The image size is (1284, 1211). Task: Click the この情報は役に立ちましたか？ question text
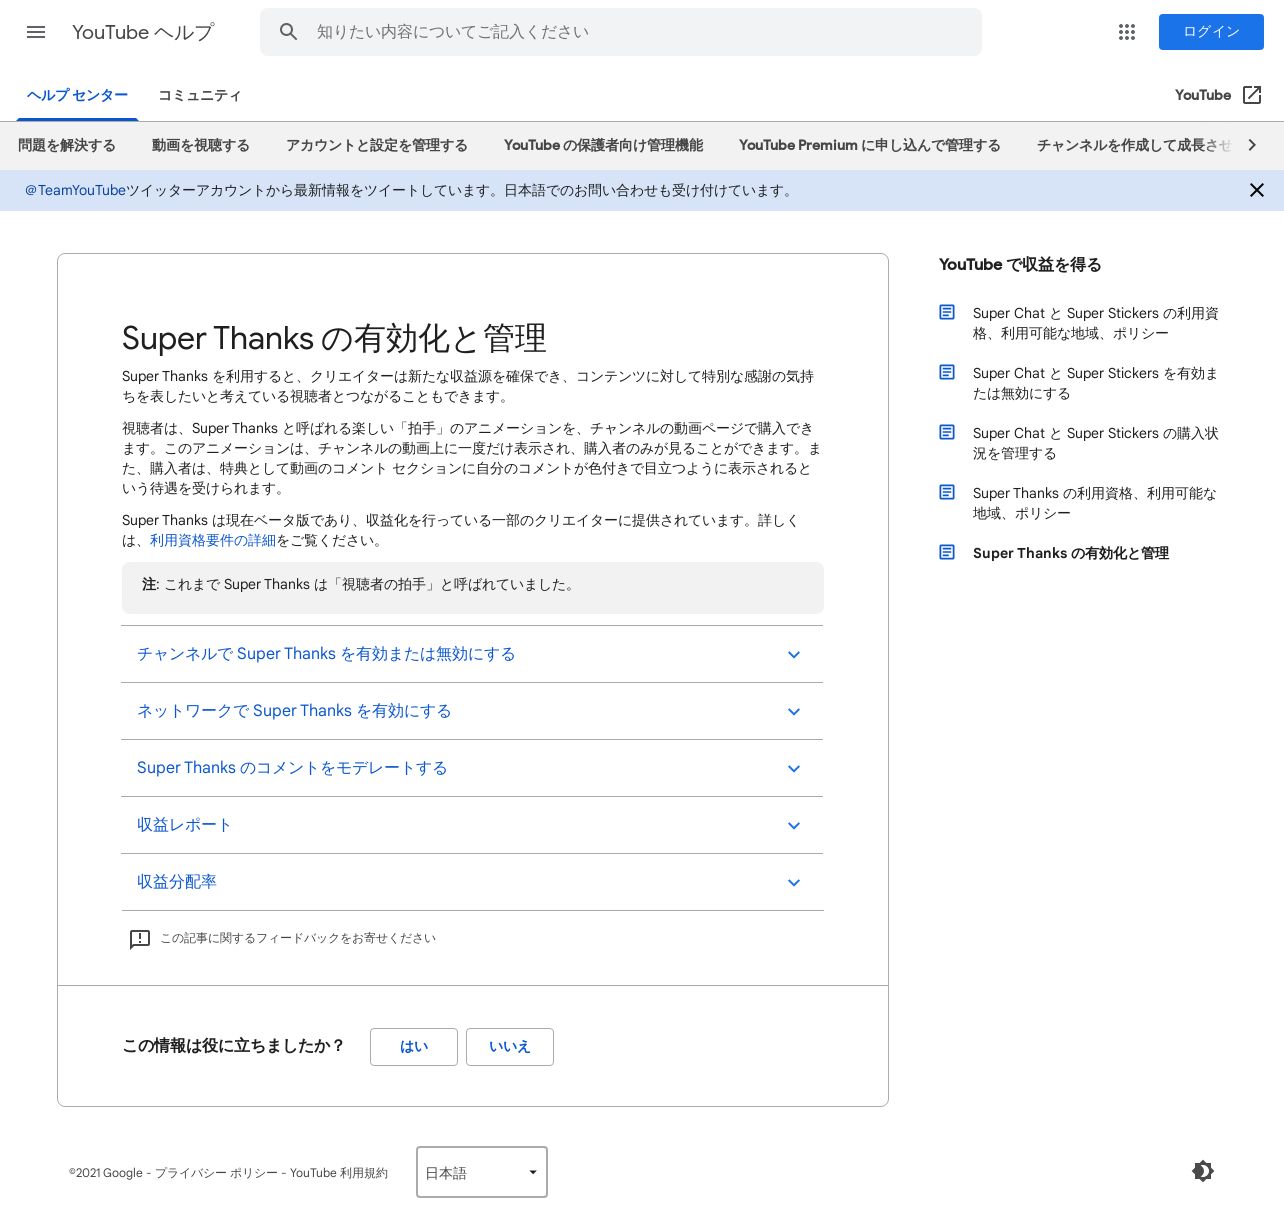pyautogui.click(x=234, y=1046)
